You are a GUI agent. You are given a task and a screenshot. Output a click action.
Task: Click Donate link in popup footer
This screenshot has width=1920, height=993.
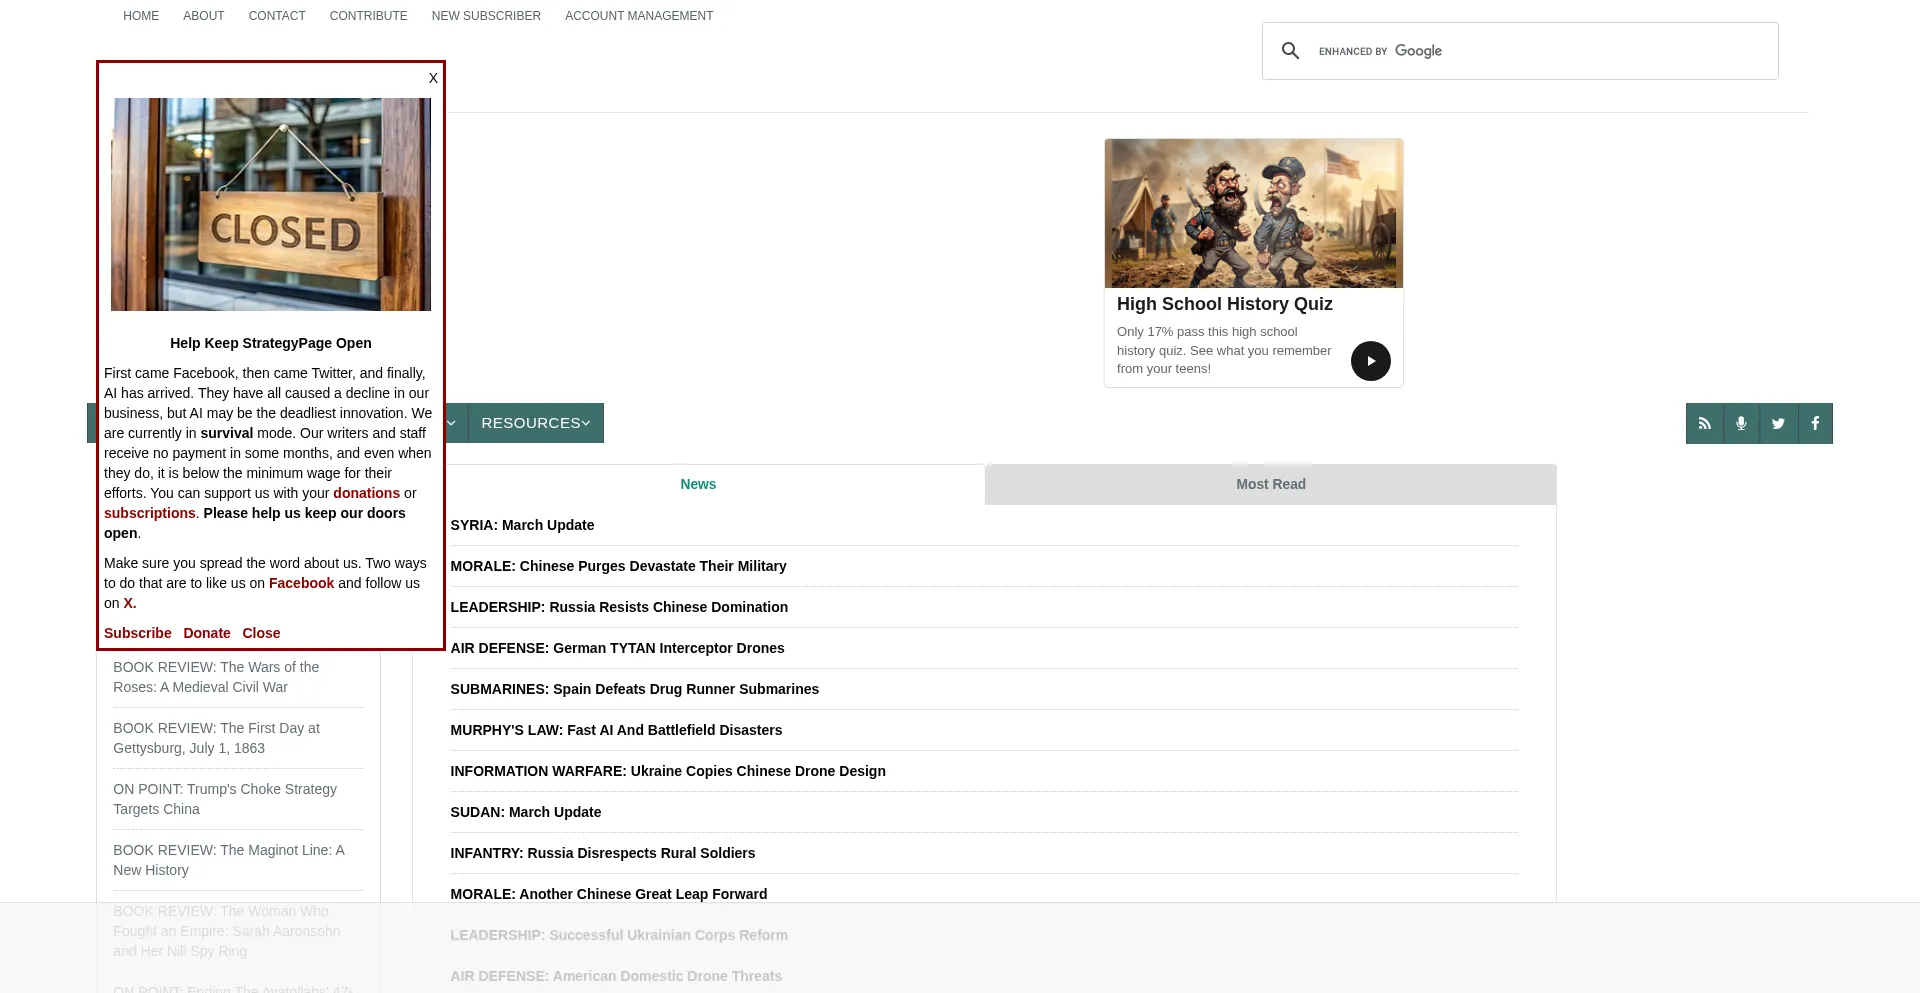(207, 633)
